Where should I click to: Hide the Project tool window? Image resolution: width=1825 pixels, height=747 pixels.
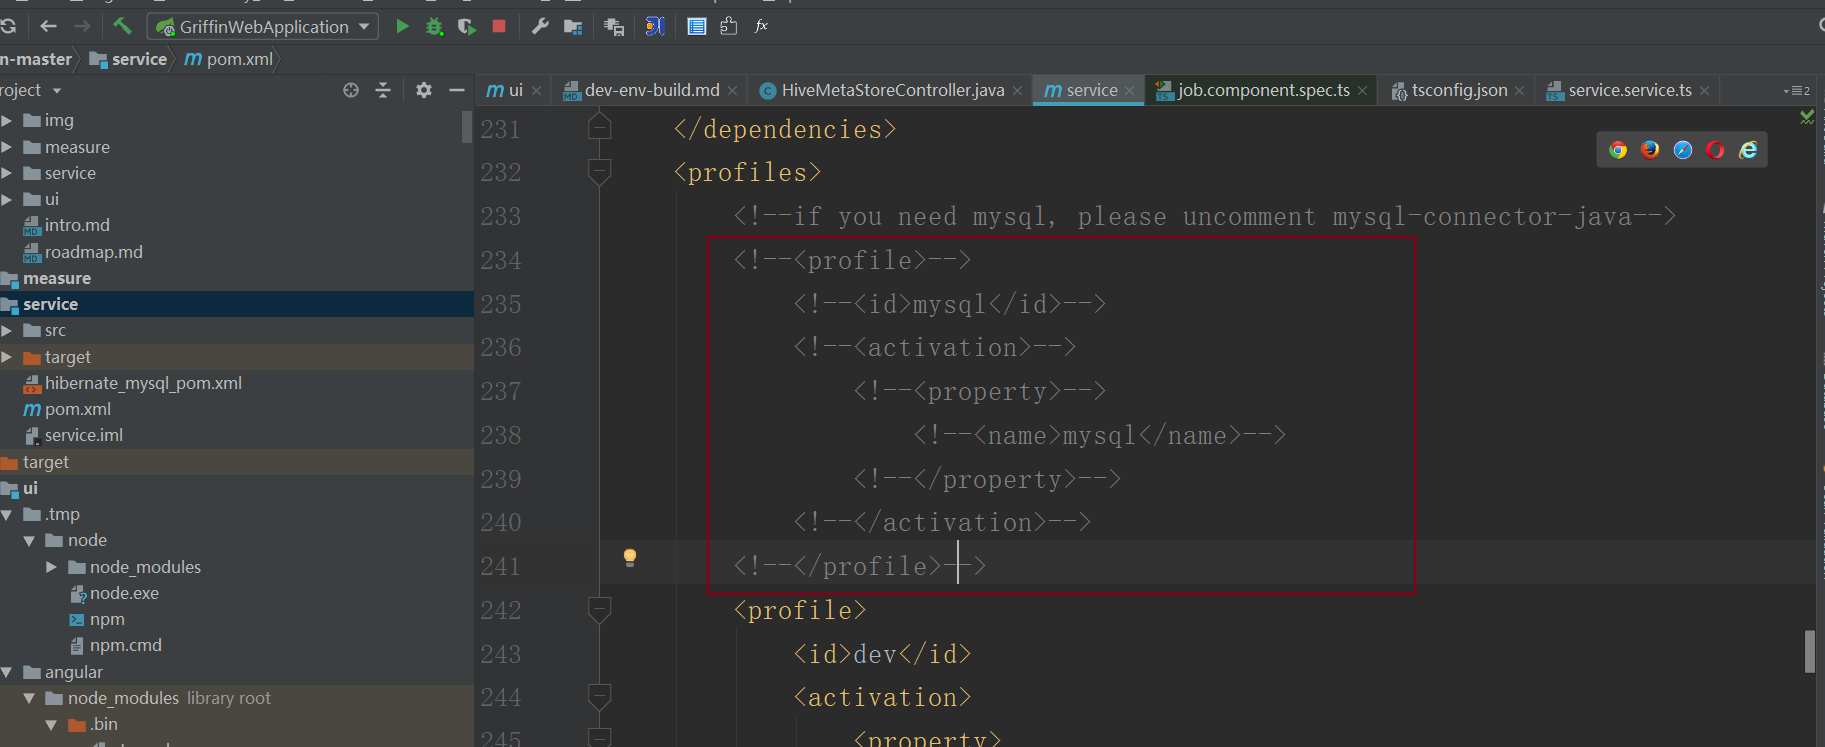tap(457, 90)
